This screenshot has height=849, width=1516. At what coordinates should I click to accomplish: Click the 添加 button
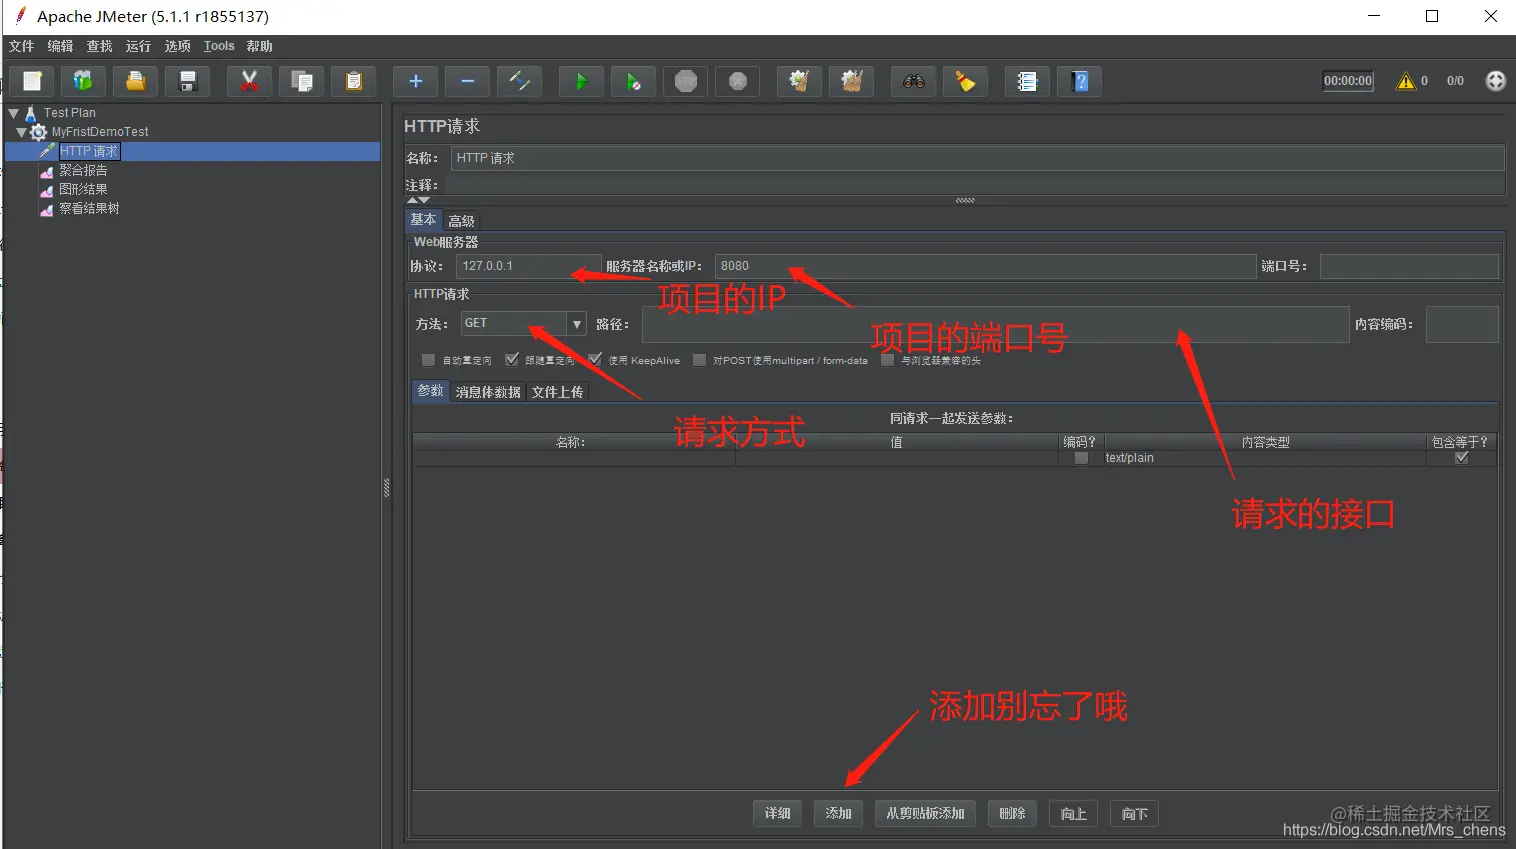tap(838, 814)
